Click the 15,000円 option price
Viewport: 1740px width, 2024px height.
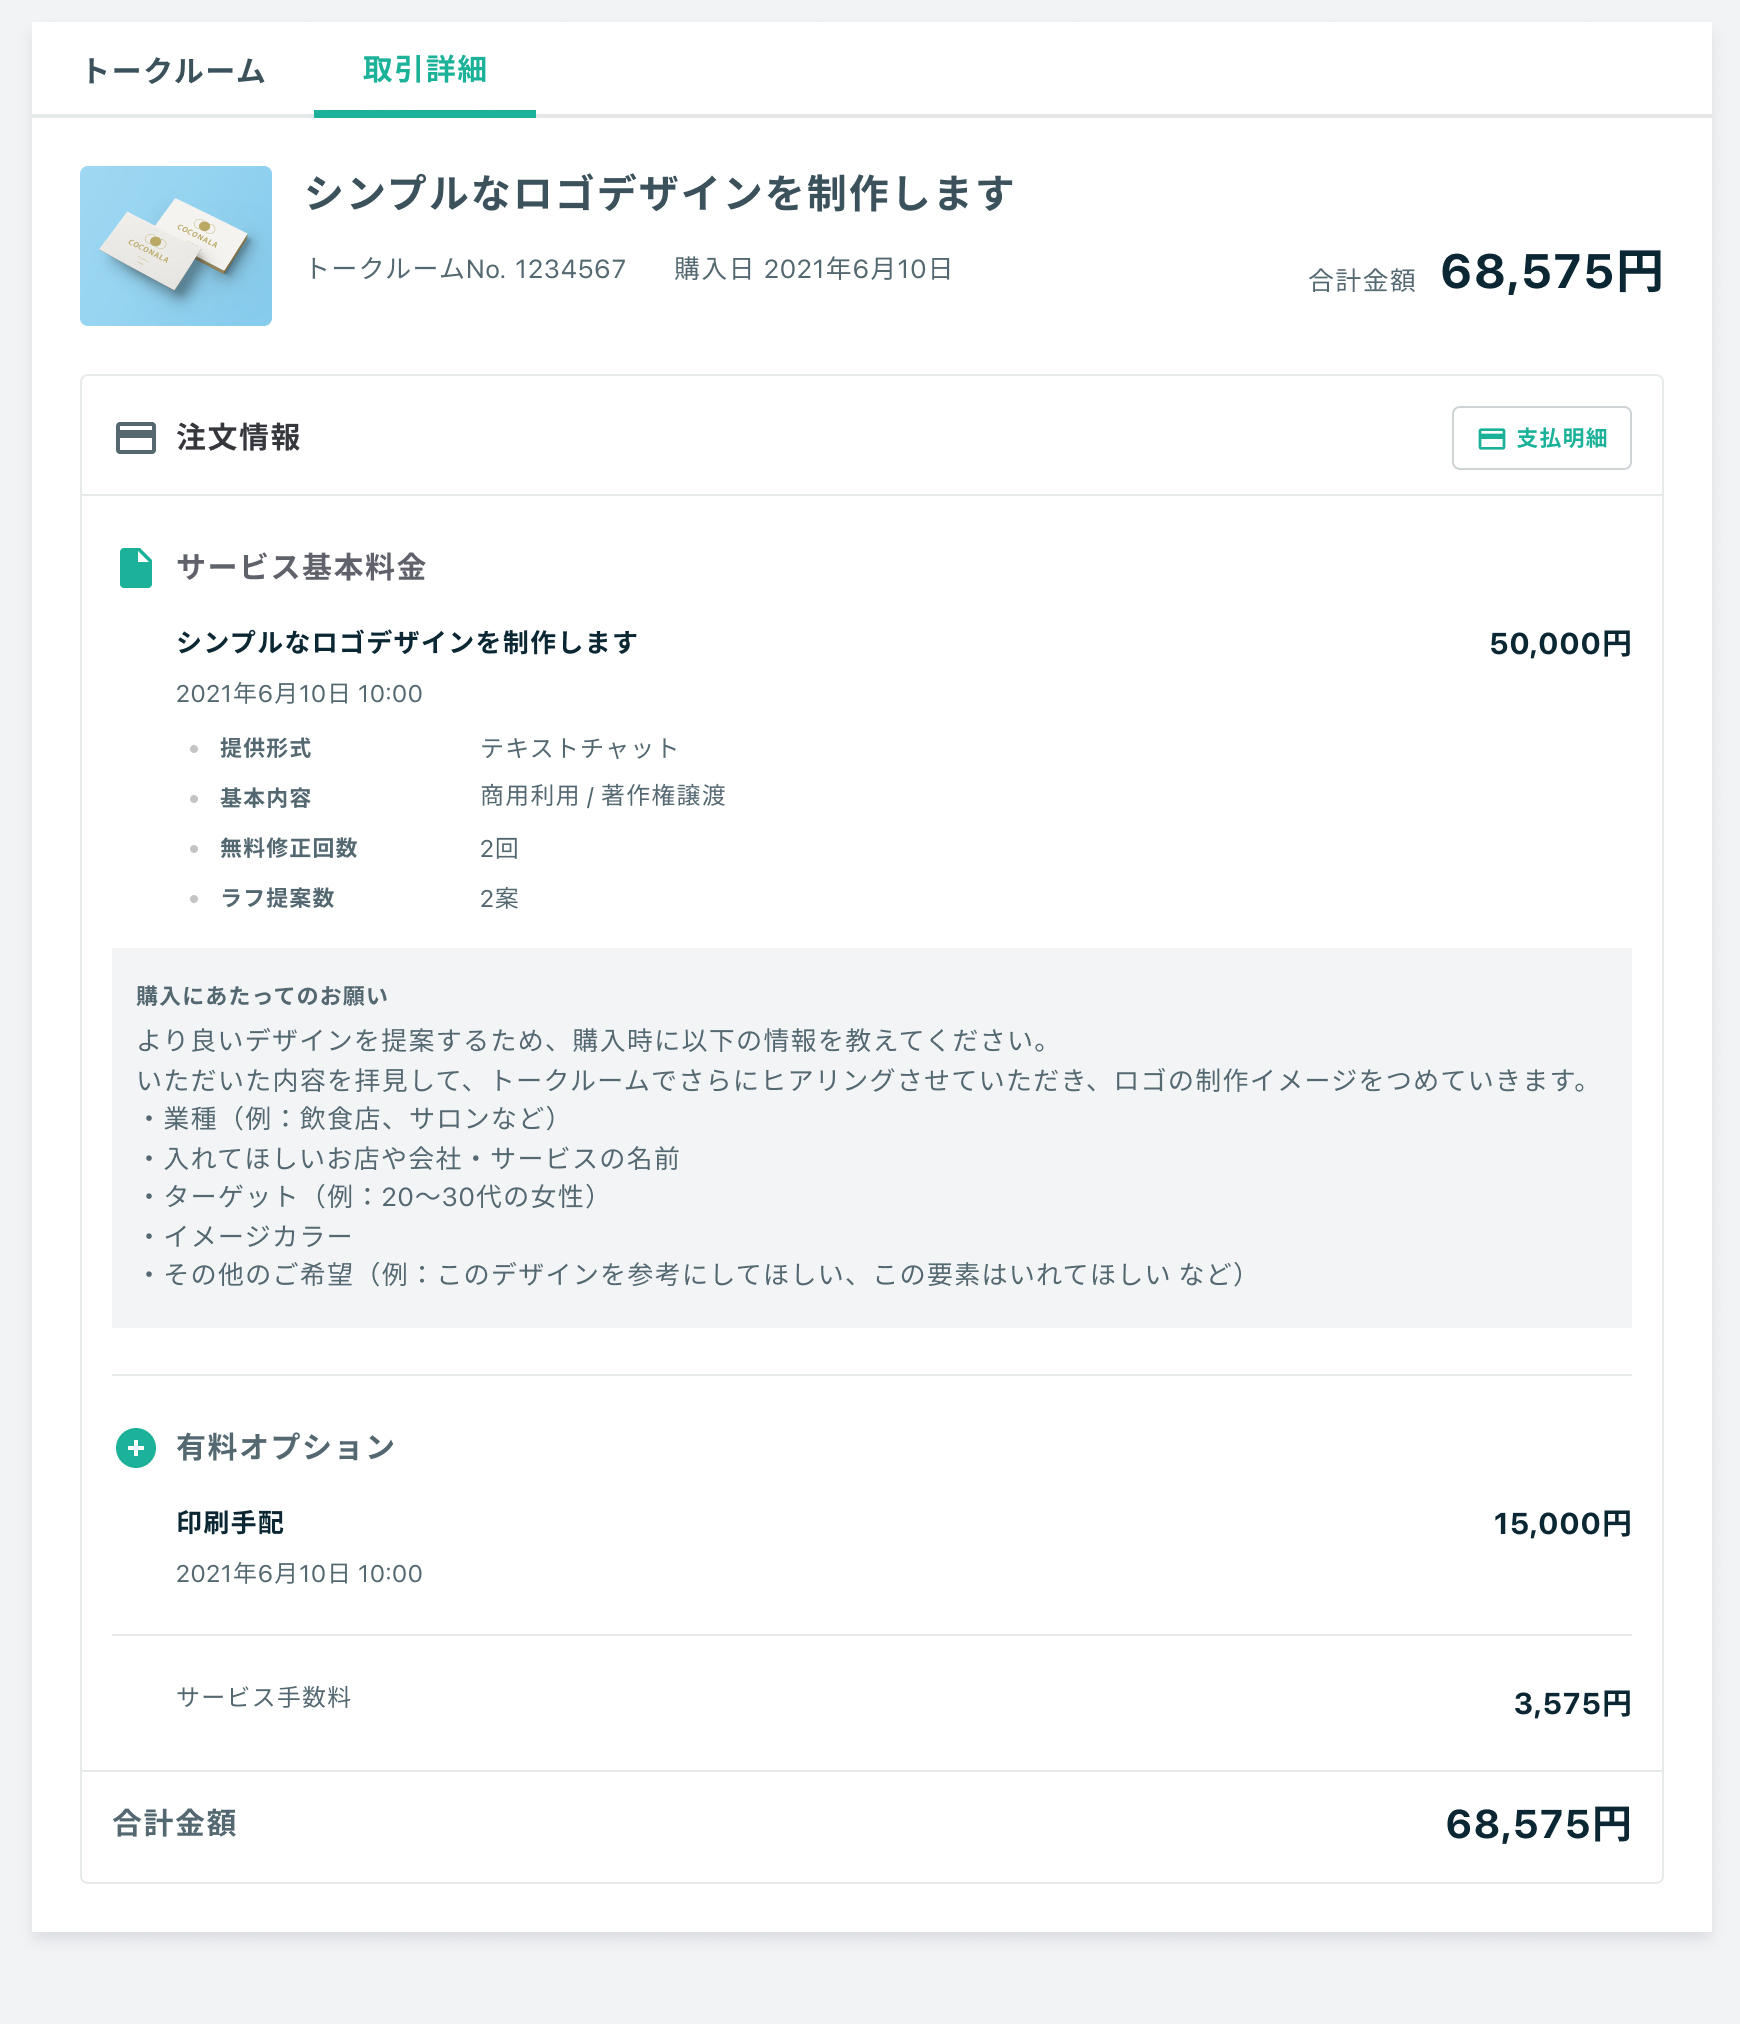(1562, 1524)
